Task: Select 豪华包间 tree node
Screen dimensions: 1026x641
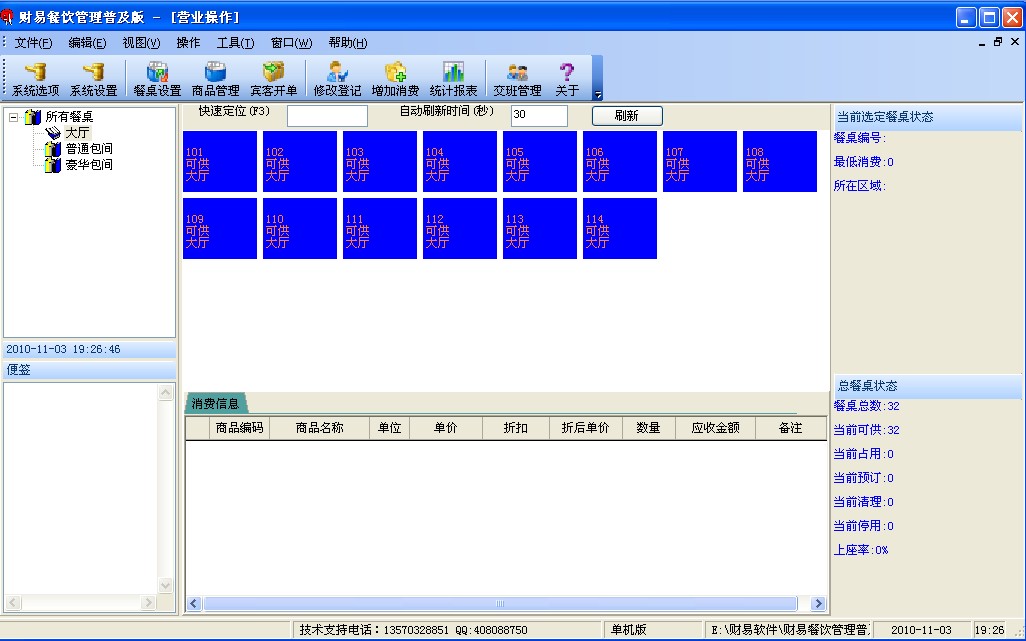Action: click(x=88, y=164)
